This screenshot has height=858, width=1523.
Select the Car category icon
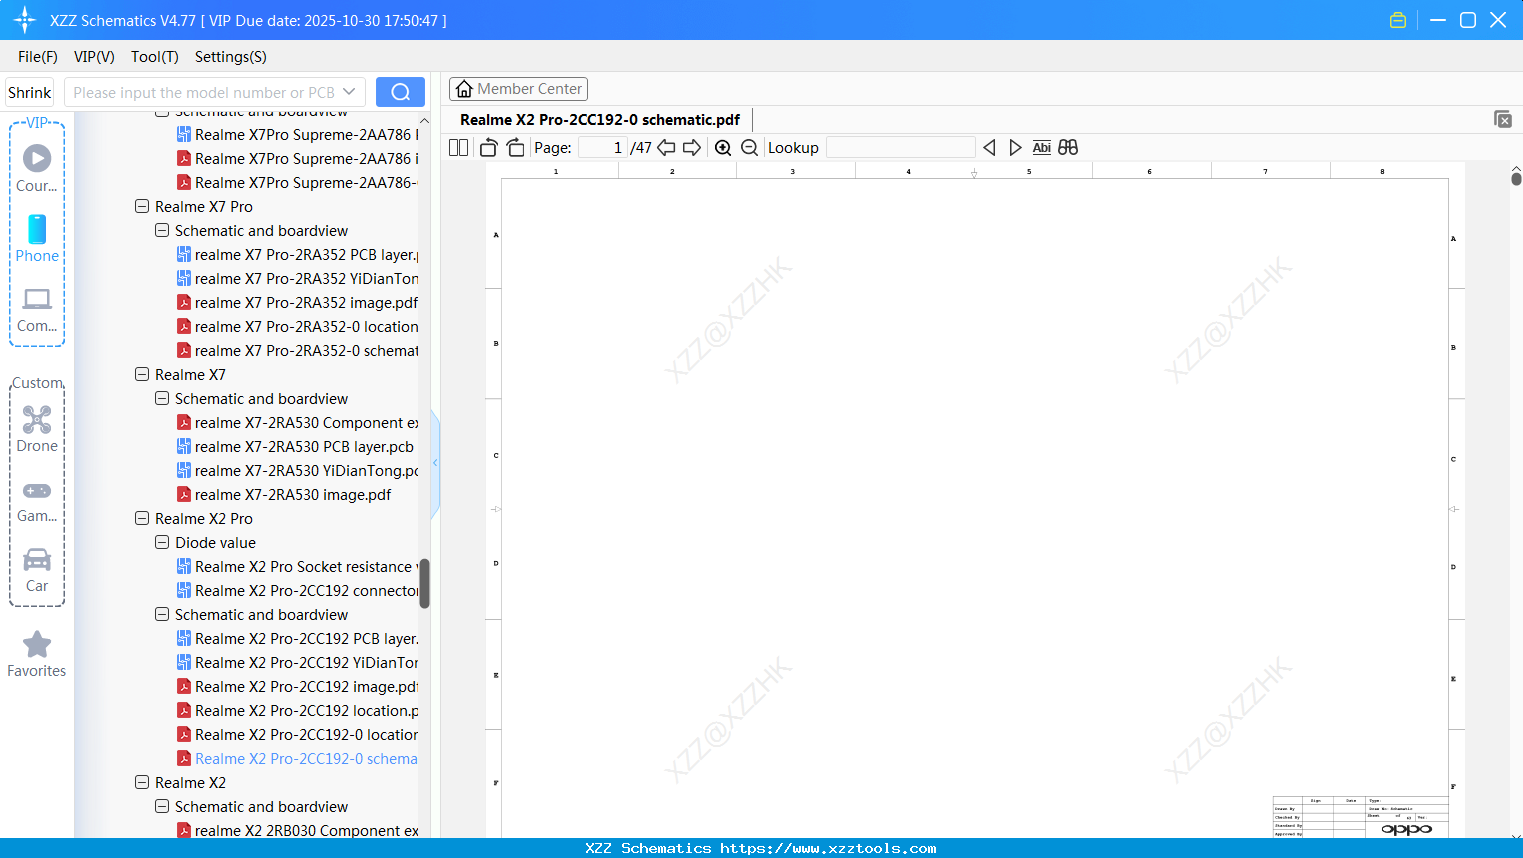tap(37, 569)
